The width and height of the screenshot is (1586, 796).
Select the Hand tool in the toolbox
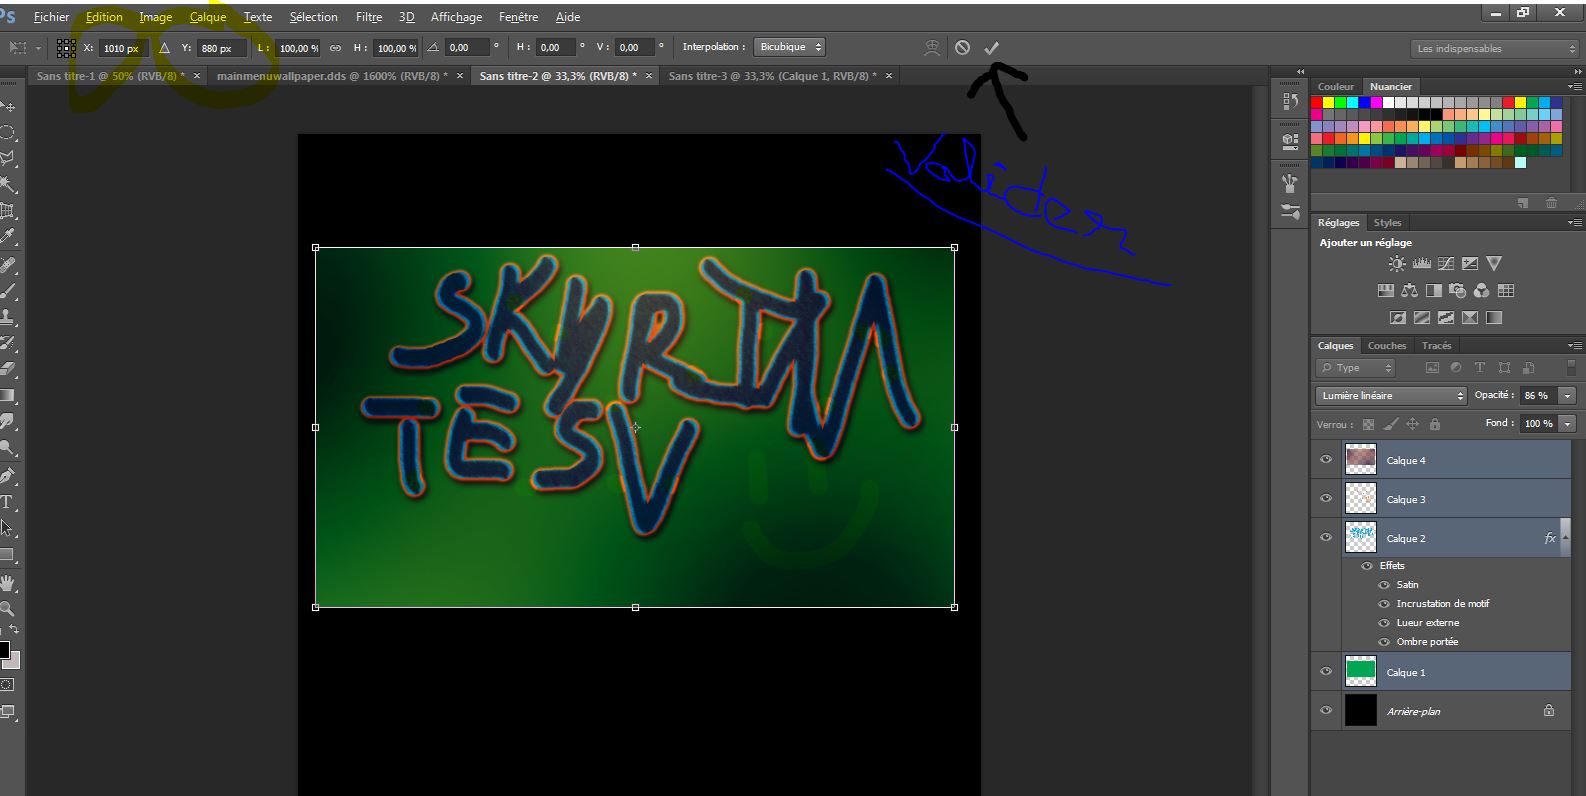click(x=7, y=583)
